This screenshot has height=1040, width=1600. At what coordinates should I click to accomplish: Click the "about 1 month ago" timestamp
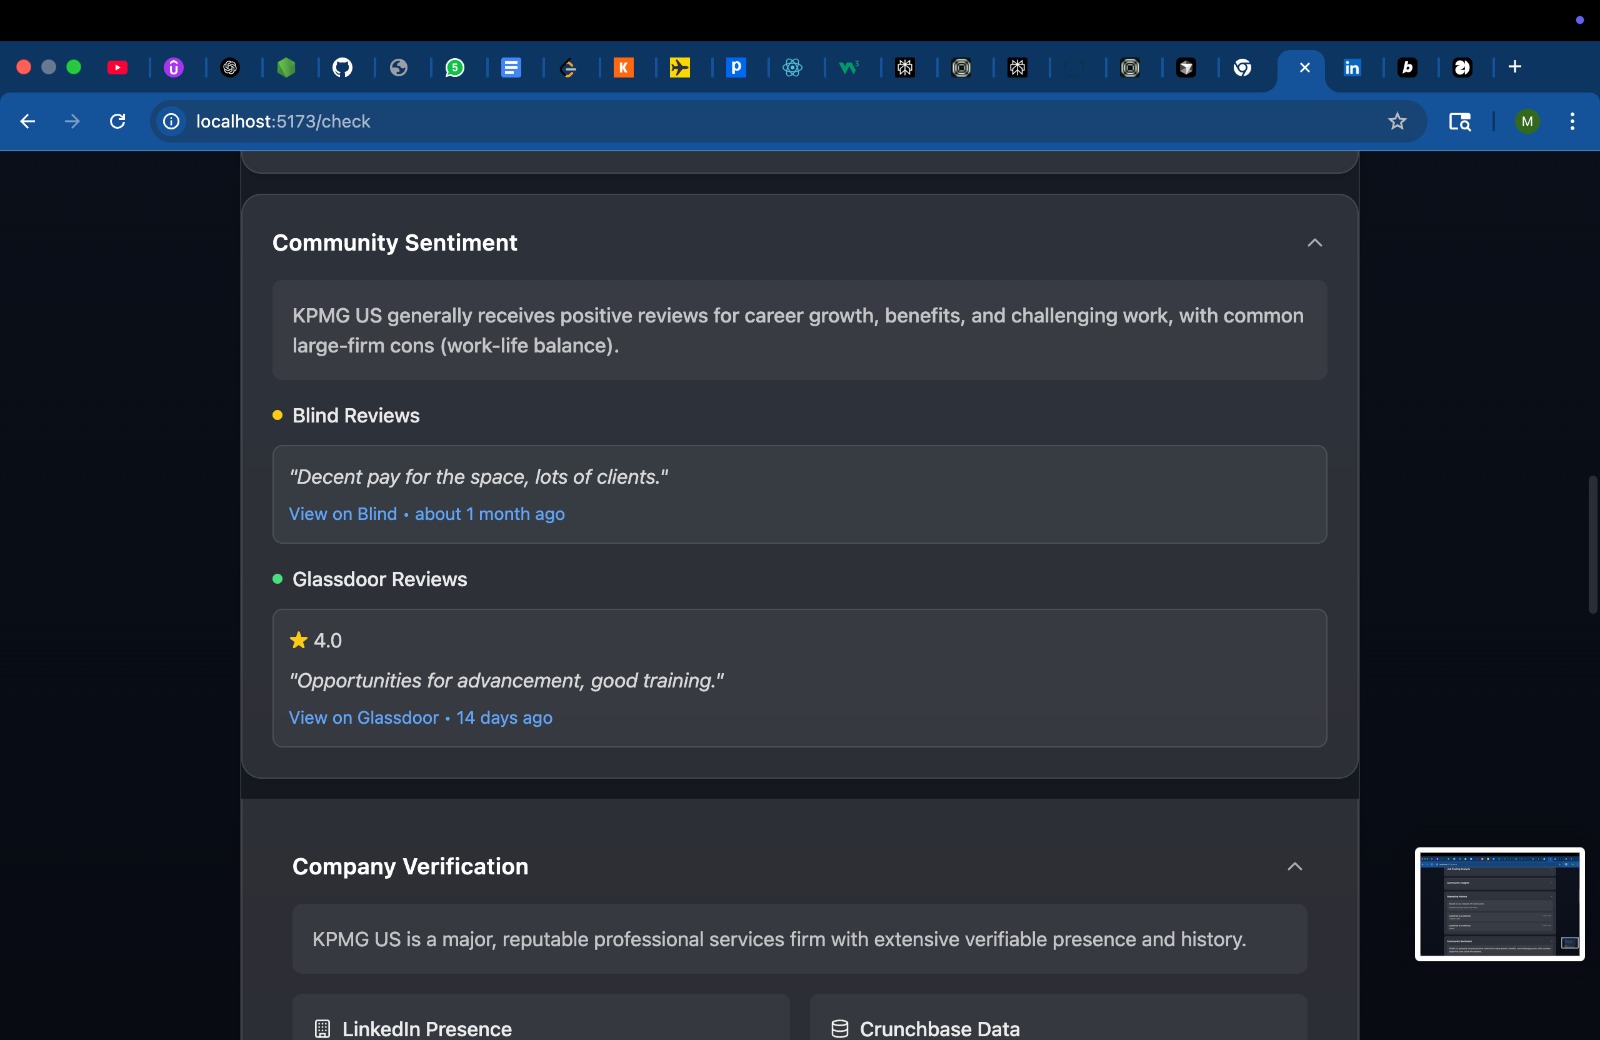pos(490,514)
